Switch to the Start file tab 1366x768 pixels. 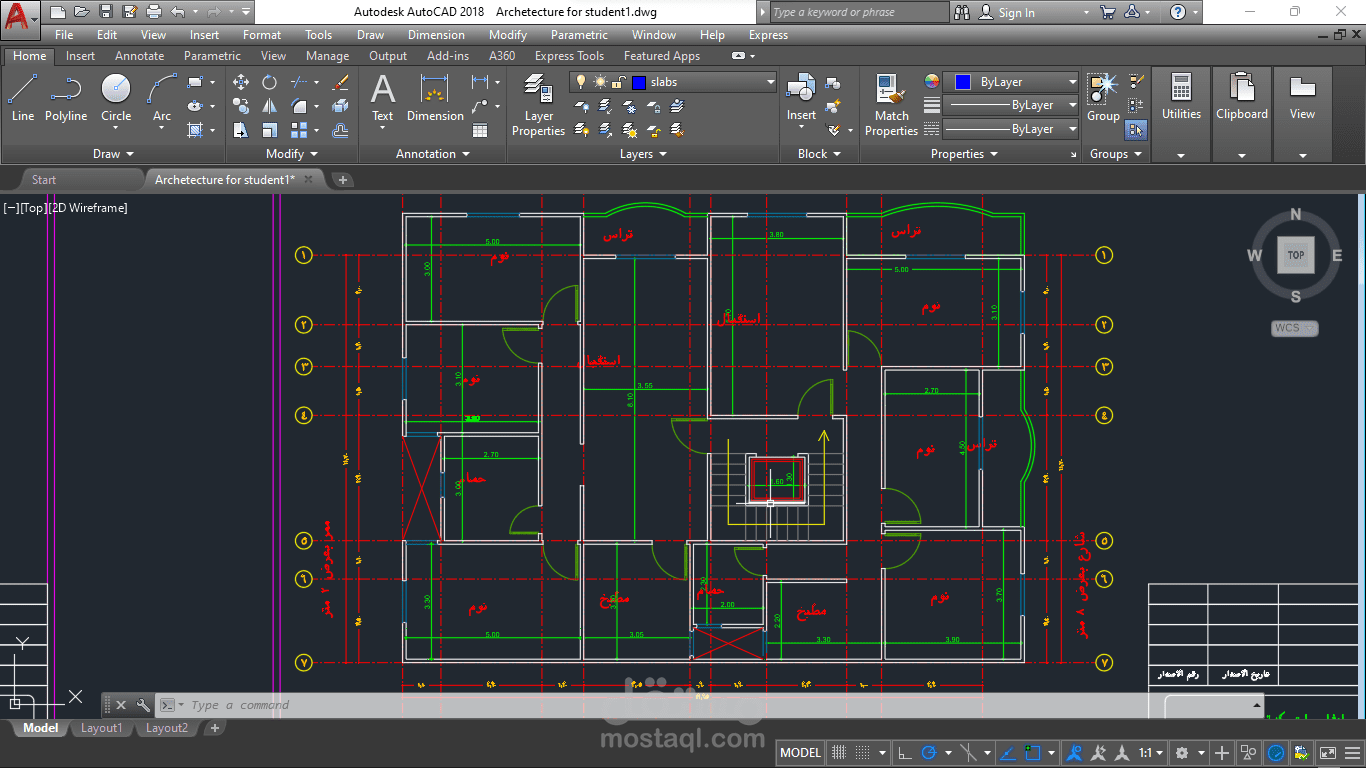tap(44, 180)
